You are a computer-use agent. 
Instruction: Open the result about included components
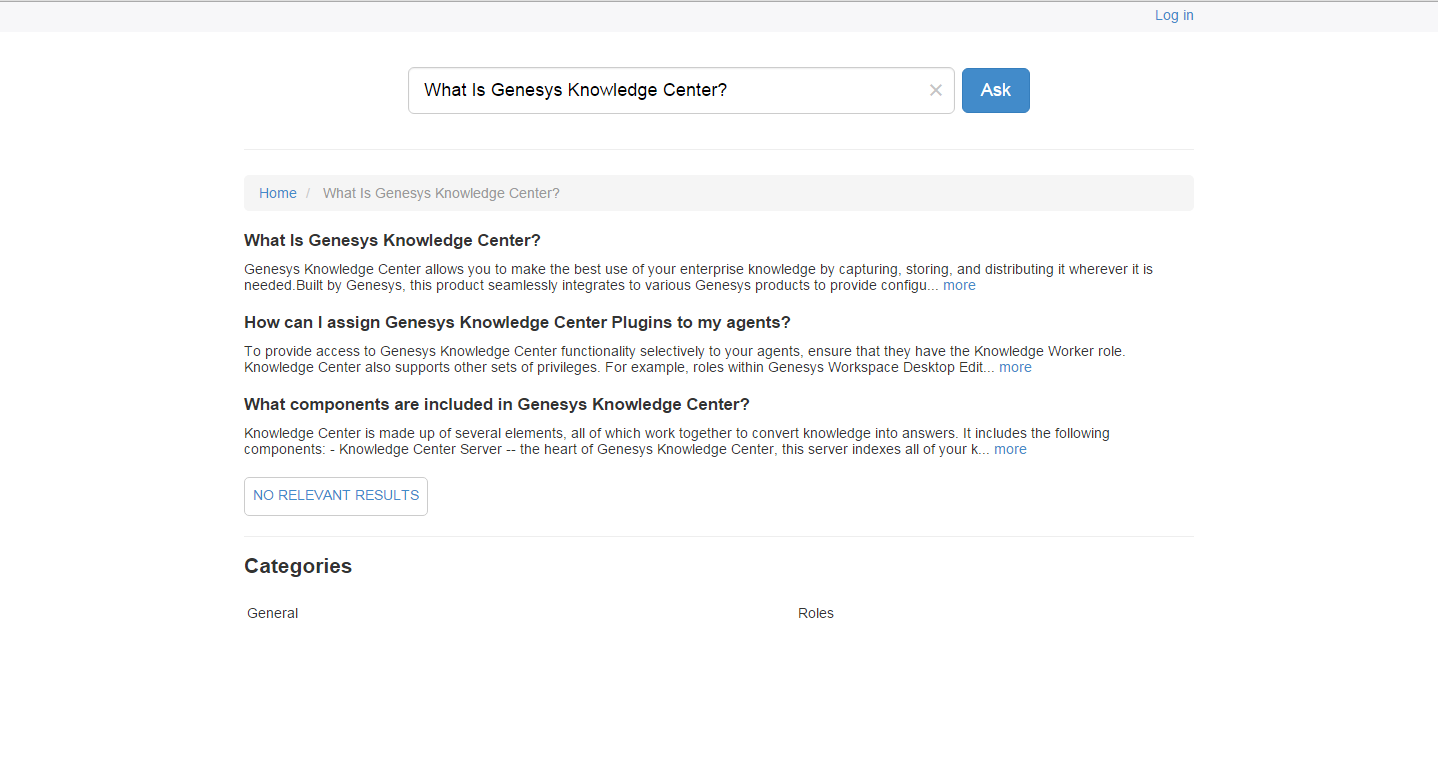[x=496, y=404]
